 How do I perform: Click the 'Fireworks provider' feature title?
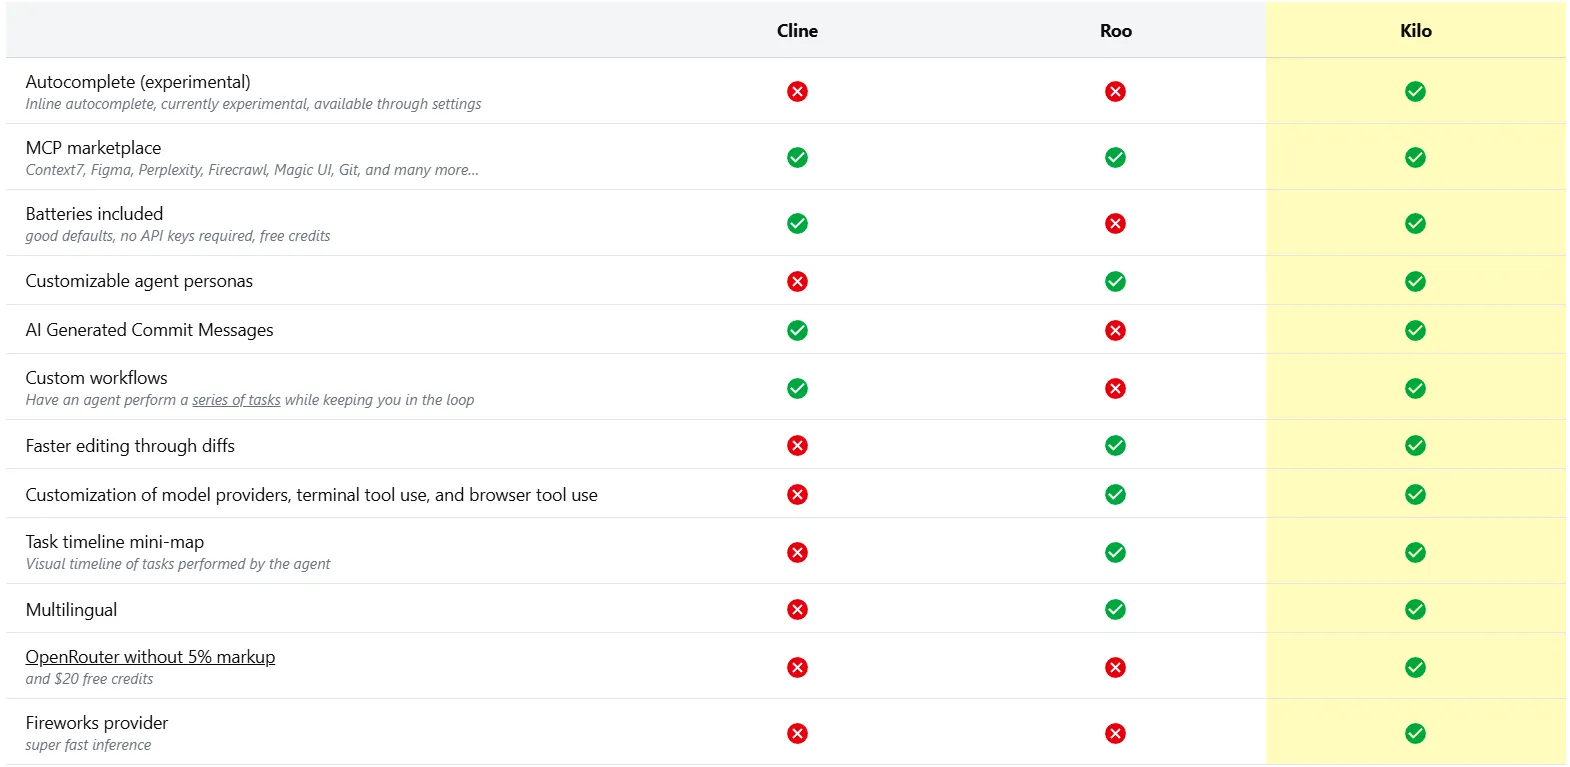click(96, 723)
